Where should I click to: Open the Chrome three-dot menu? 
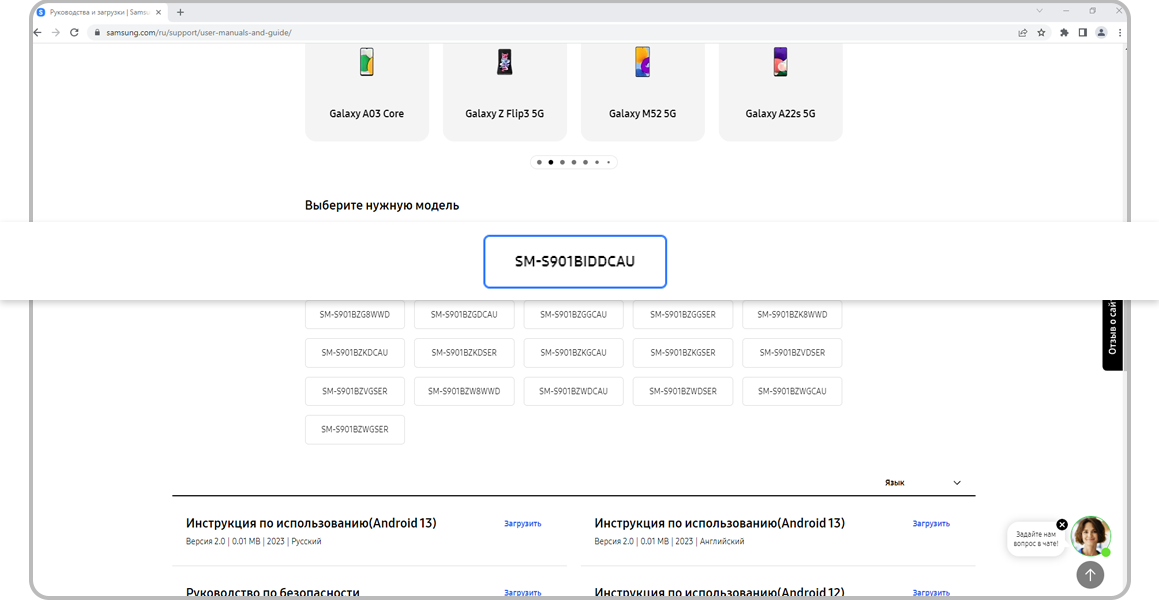click(1121, 33)
